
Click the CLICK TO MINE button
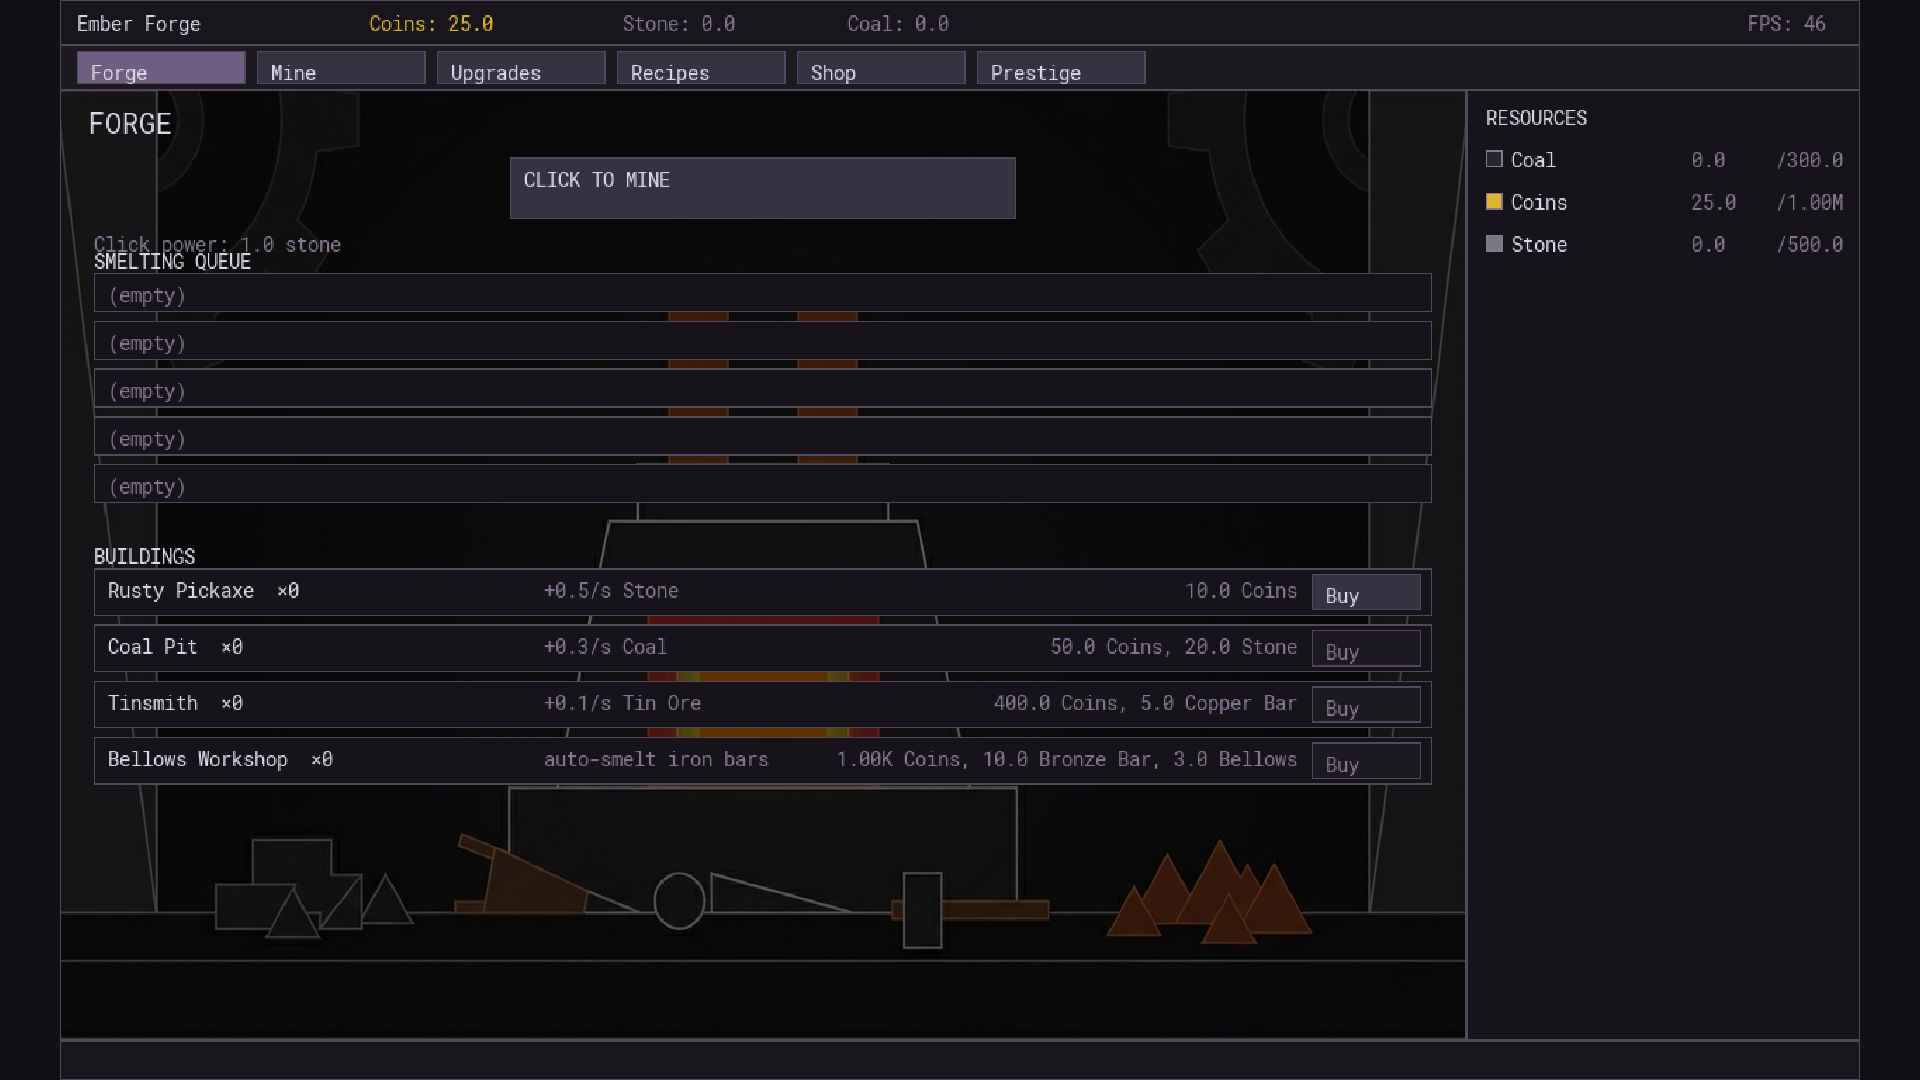[762, 188]
